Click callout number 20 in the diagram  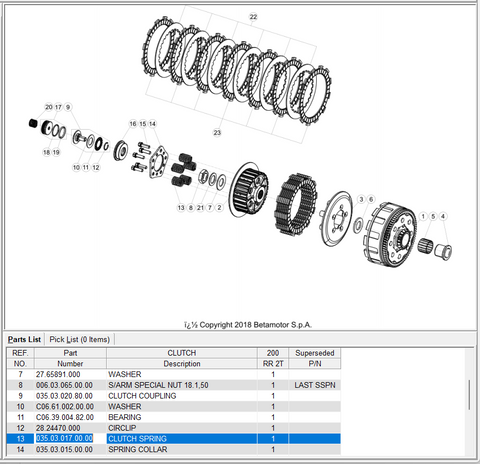click(x=49, y=107)
